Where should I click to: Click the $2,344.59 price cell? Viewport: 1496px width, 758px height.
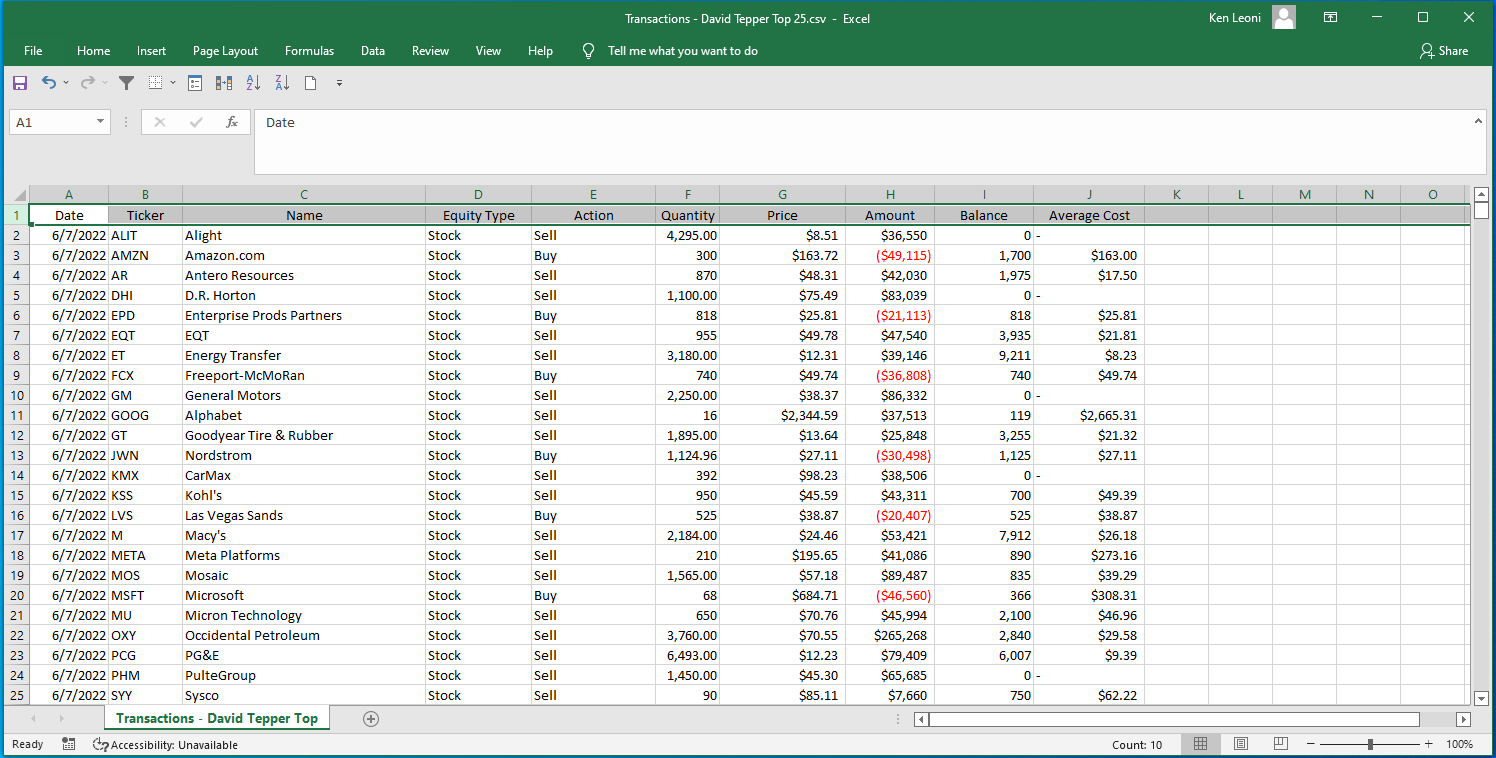pyautogui.click(x=782, y=415)
